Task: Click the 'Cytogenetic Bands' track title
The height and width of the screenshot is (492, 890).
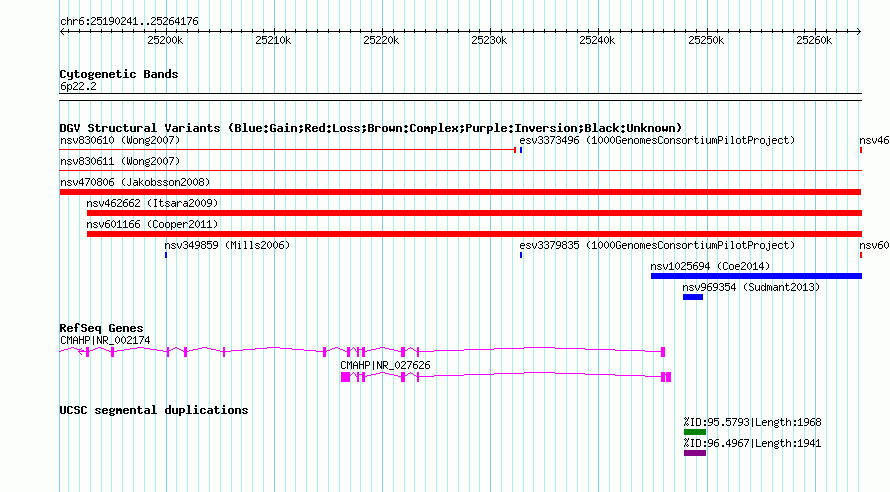Action: (119, 74)
